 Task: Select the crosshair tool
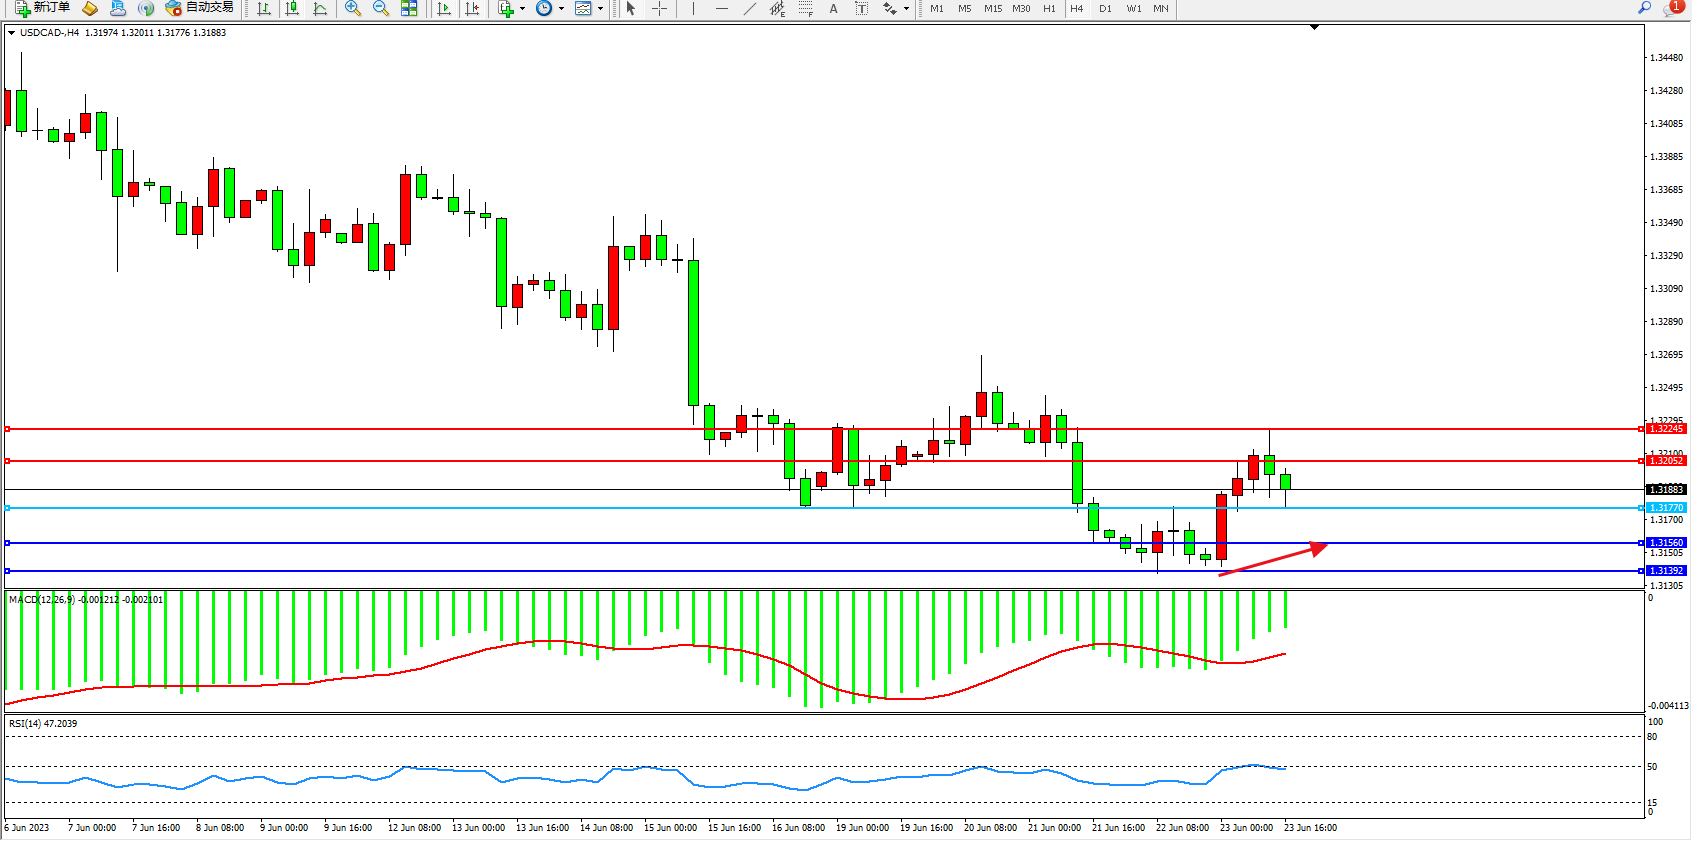point(660,8)
